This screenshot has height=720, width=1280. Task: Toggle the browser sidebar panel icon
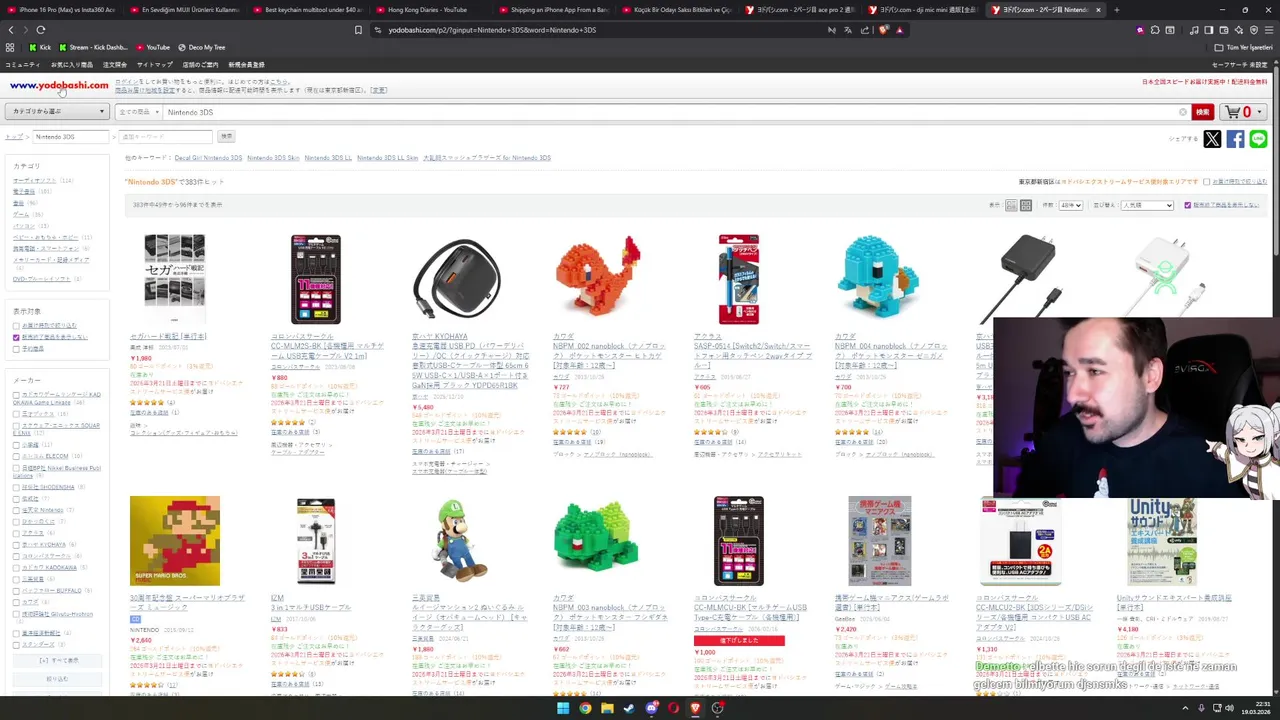pyautogui.click(x=1209, y=30)
